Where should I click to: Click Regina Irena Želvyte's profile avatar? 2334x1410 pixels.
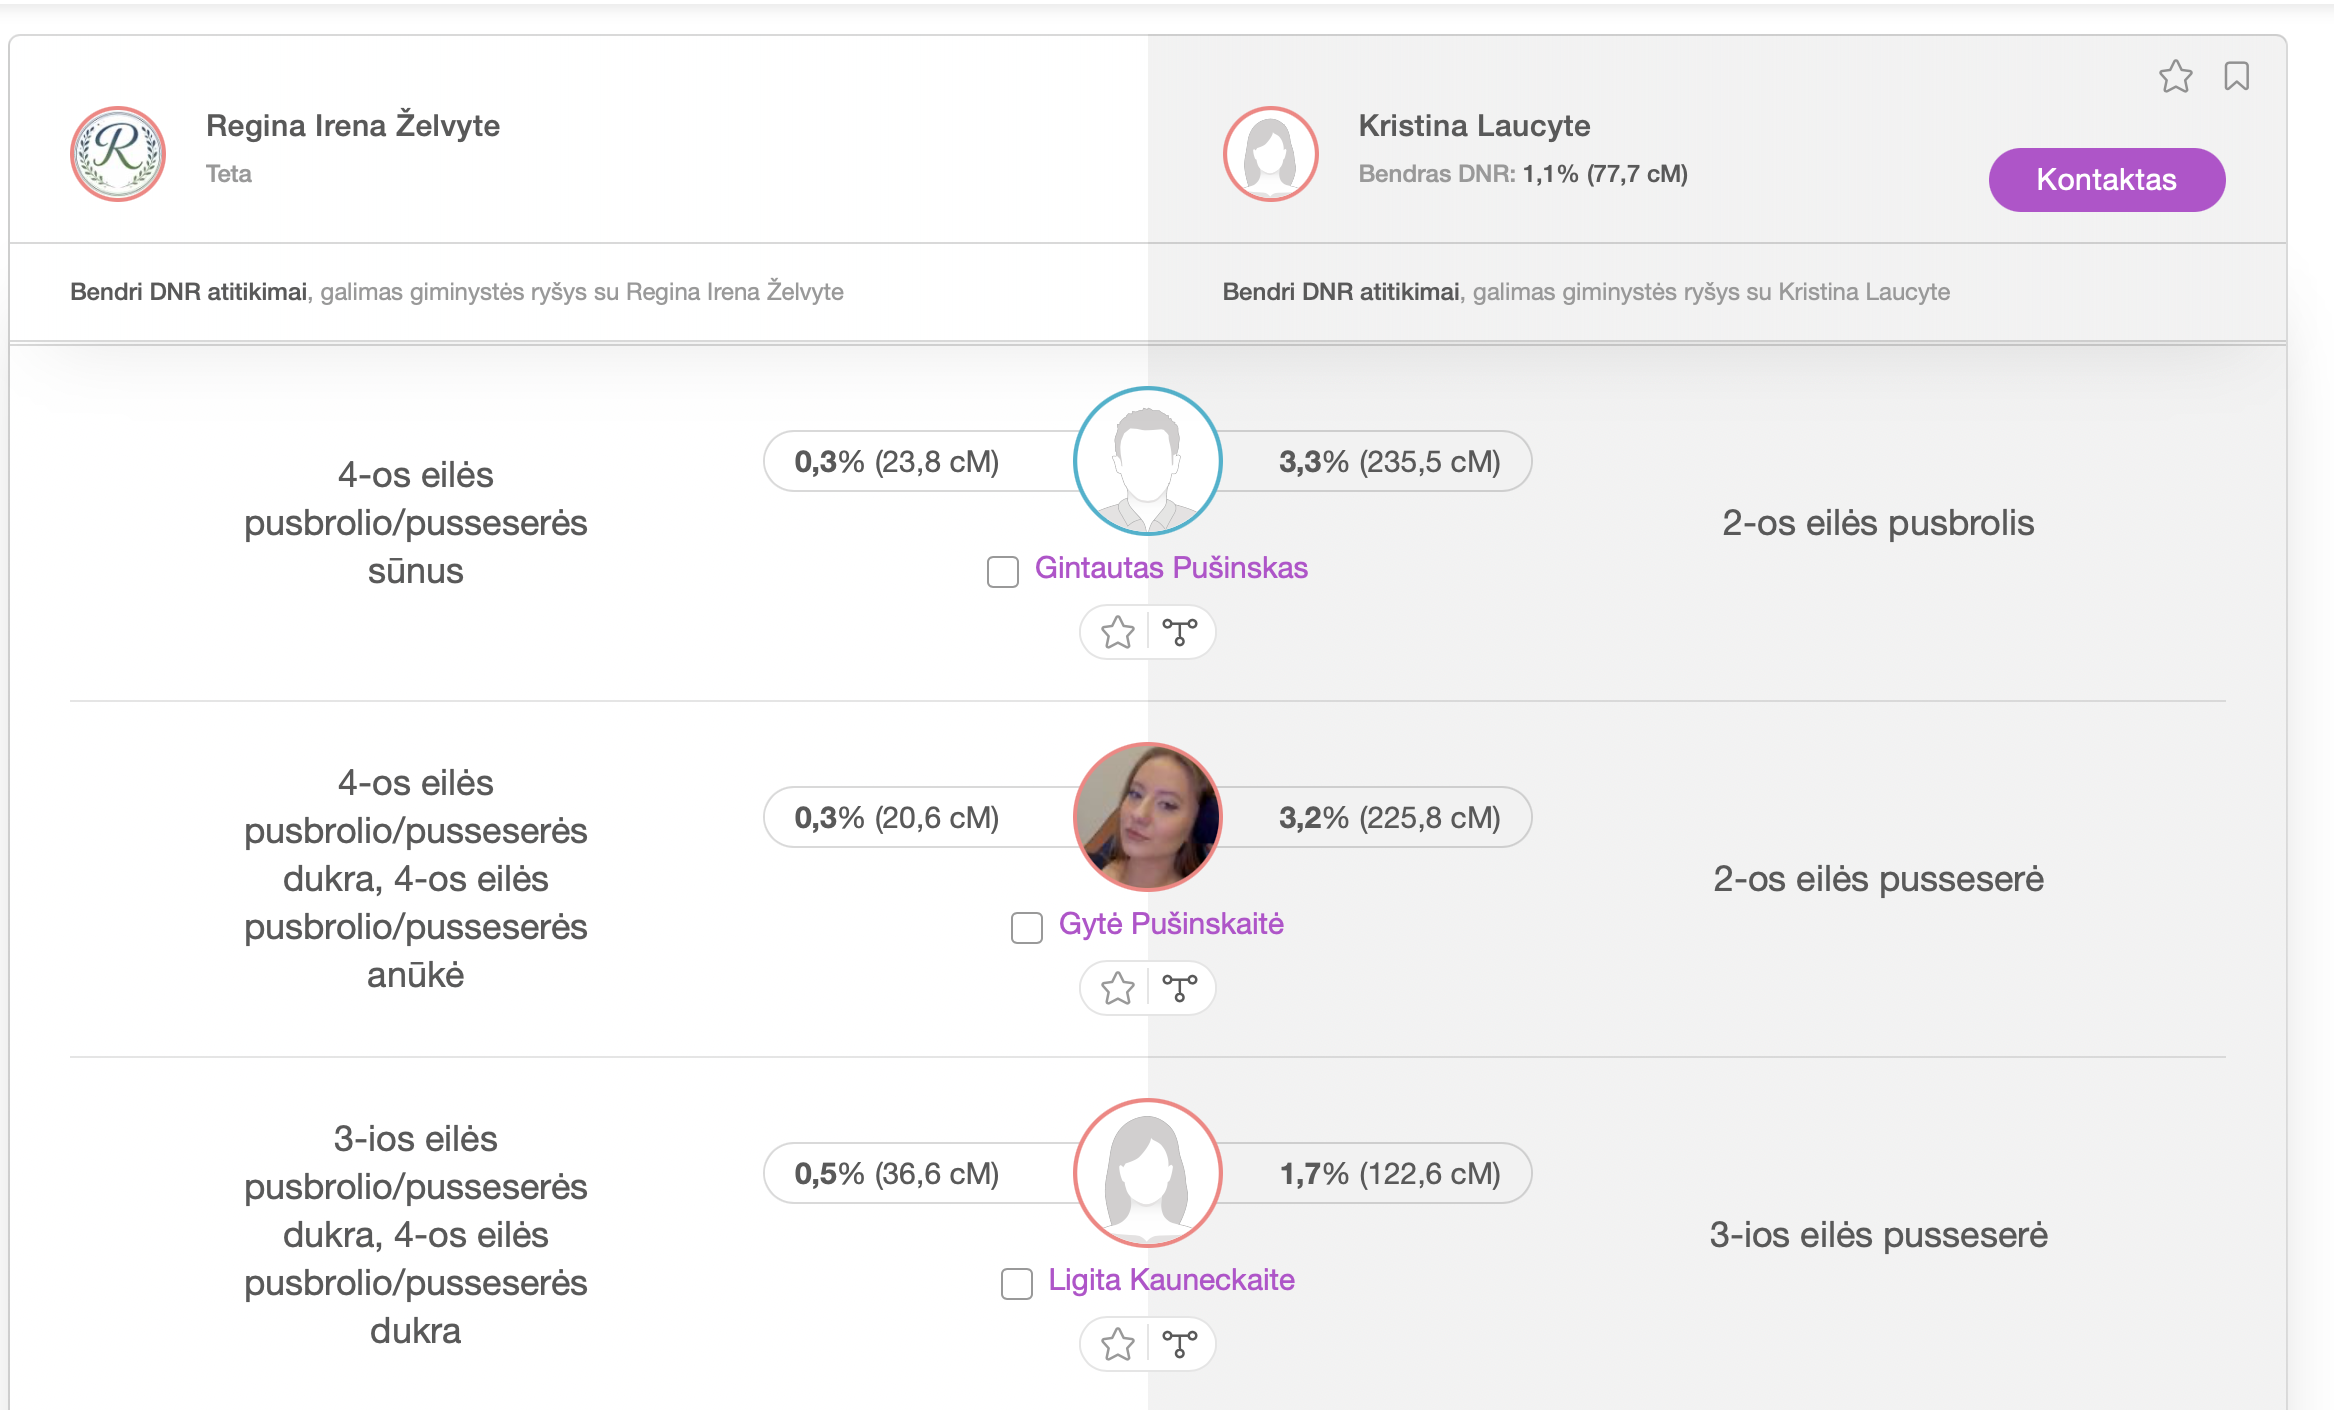(118, 154)
